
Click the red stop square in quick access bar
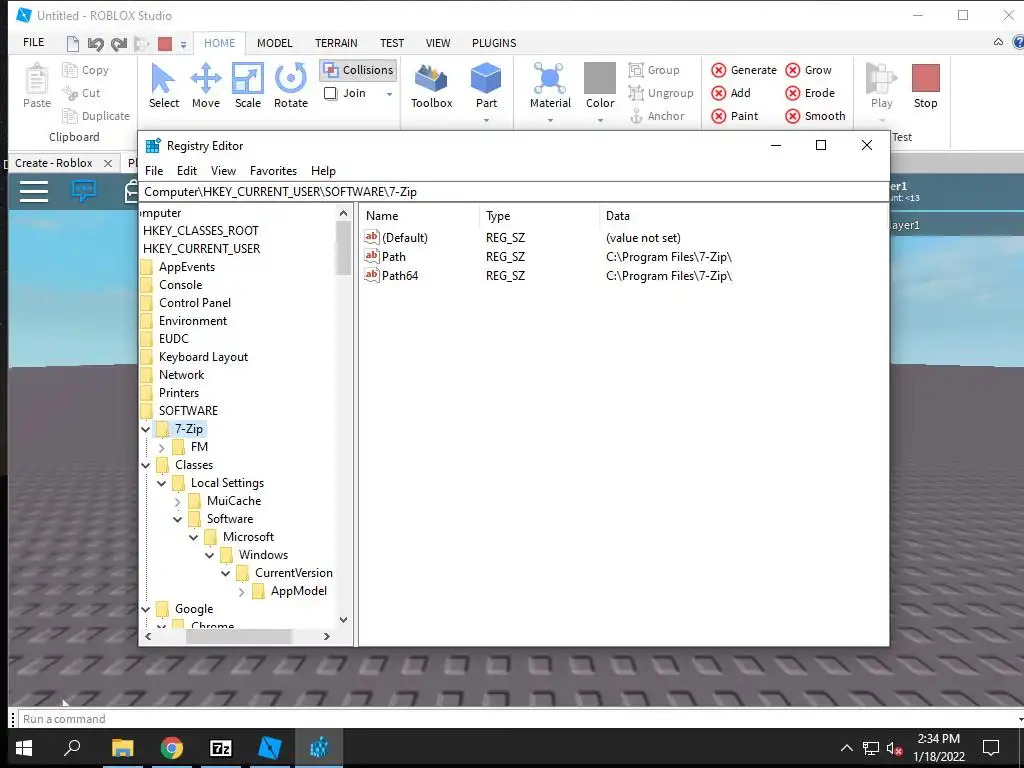(x=165, y=44)
